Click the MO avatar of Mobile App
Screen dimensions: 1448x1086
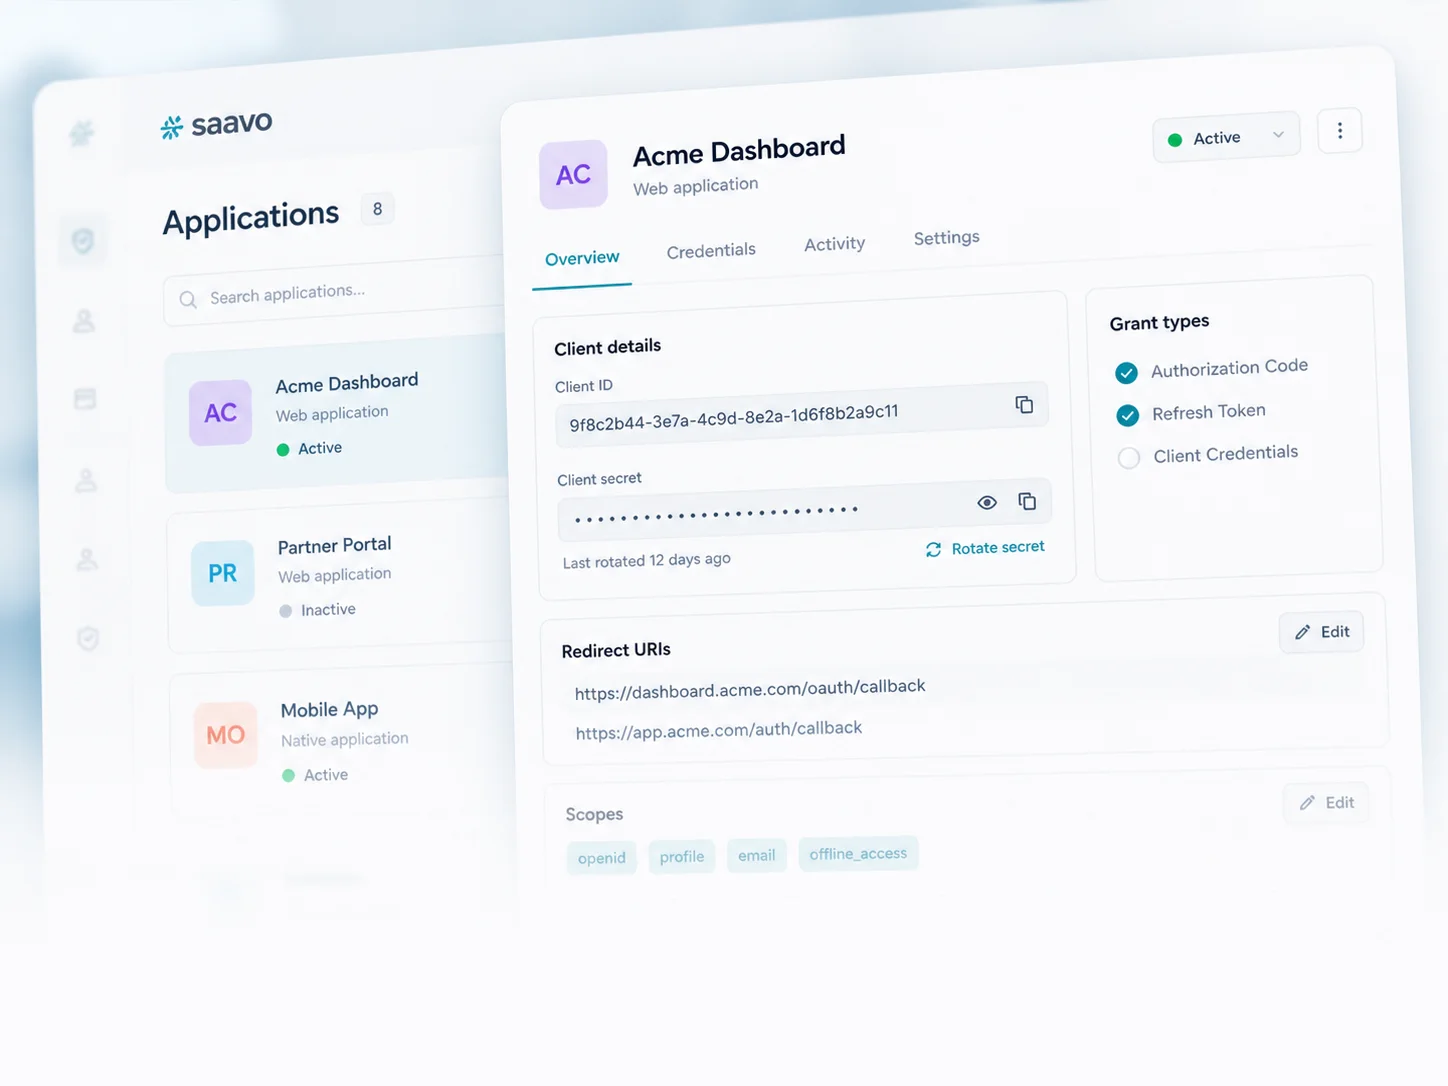click(x=225, y=735)
